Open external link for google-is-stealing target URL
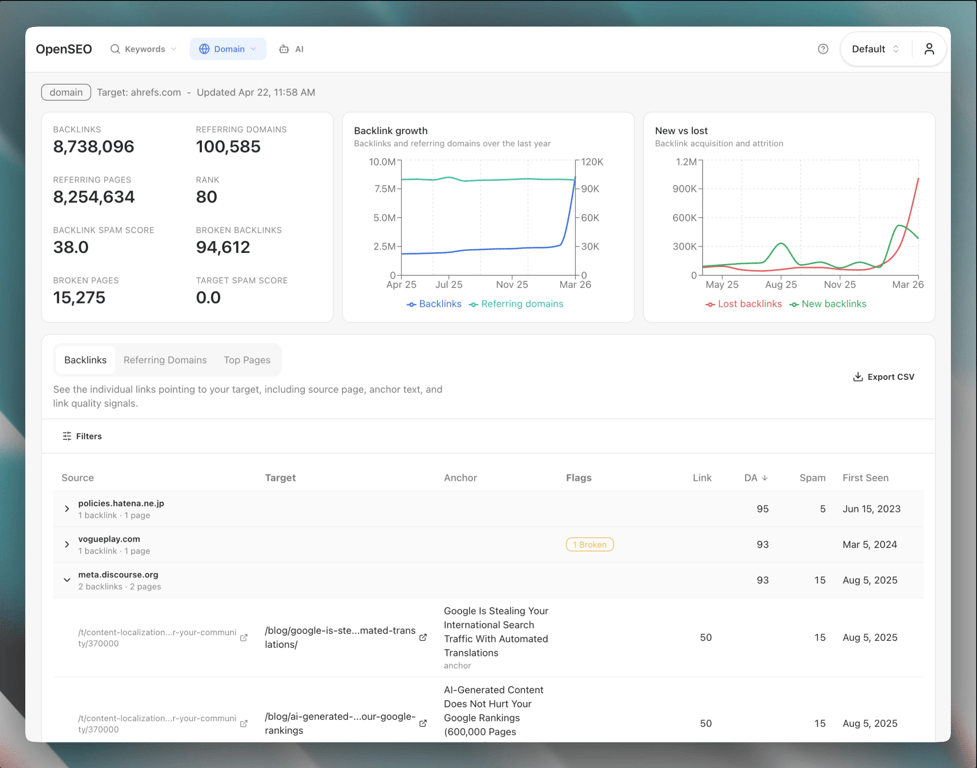Viewport: 977px width, 768px height. [423, 637]
